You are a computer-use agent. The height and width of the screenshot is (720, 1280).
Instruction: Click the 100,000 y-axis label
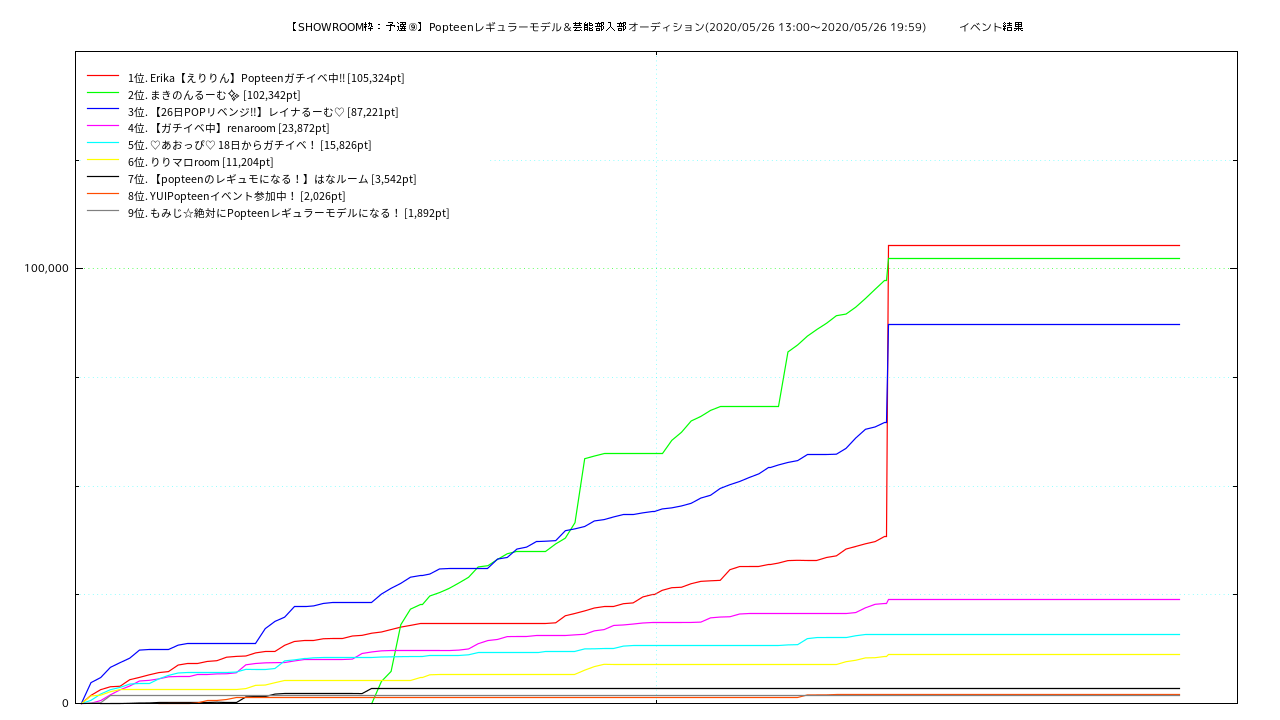coord(46,268)
